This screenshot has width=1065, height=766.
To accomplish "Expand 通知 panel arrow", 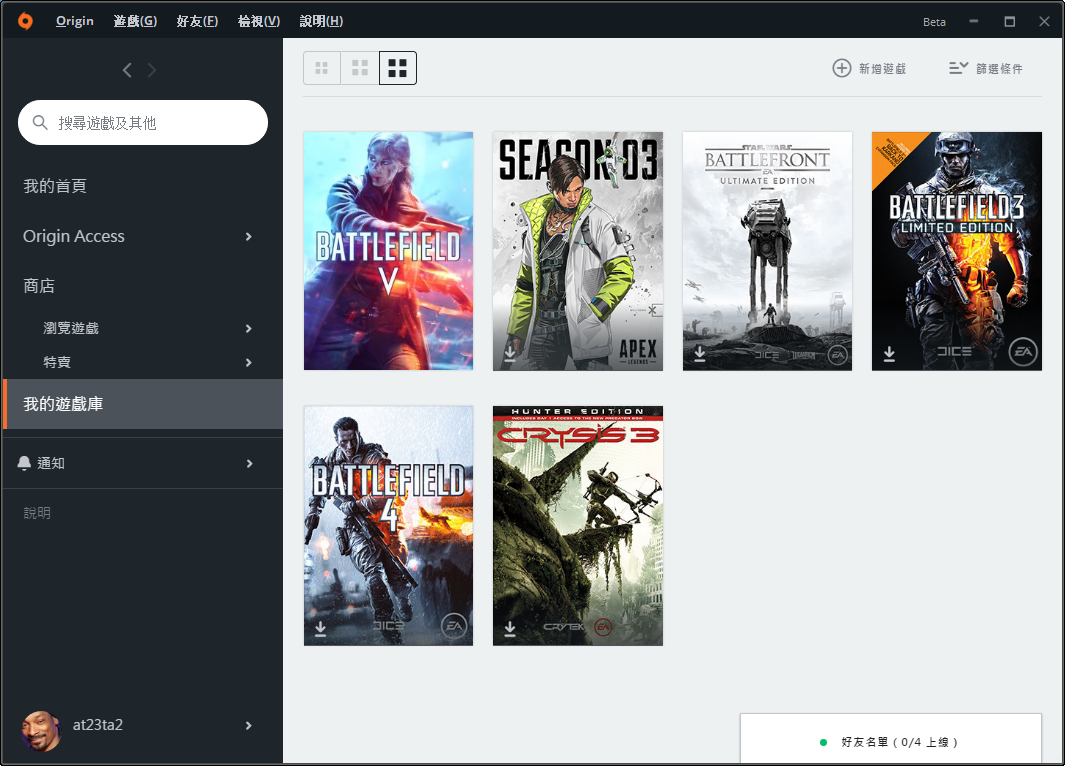I will tap(249, 464).
